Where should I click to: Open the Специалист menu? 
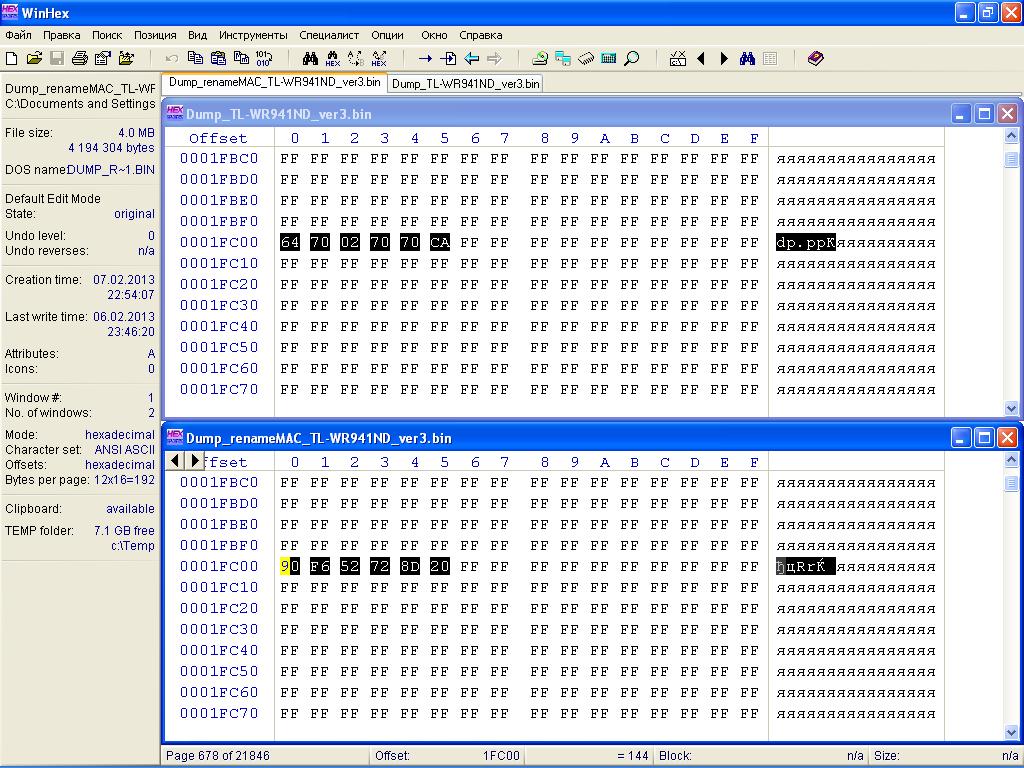329,35
